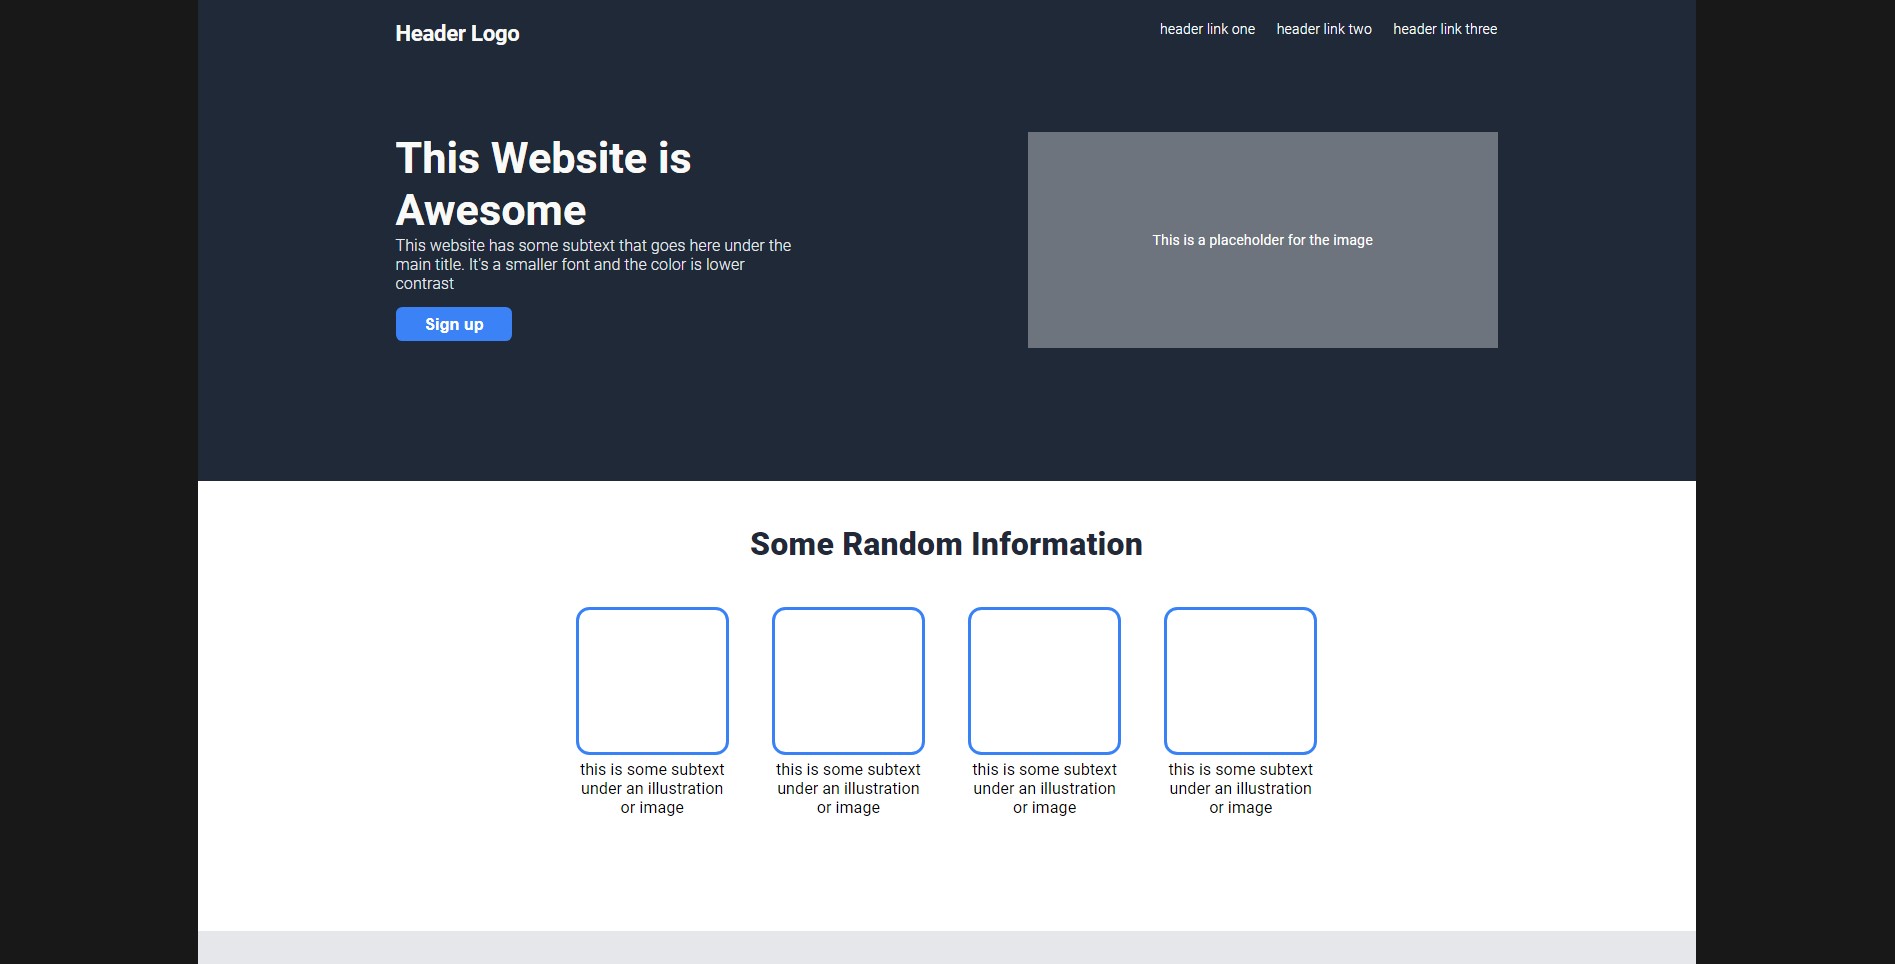This screenshot has width=1895, height=964.
Task: Click the Header Logo text
Action: [457, 33]
